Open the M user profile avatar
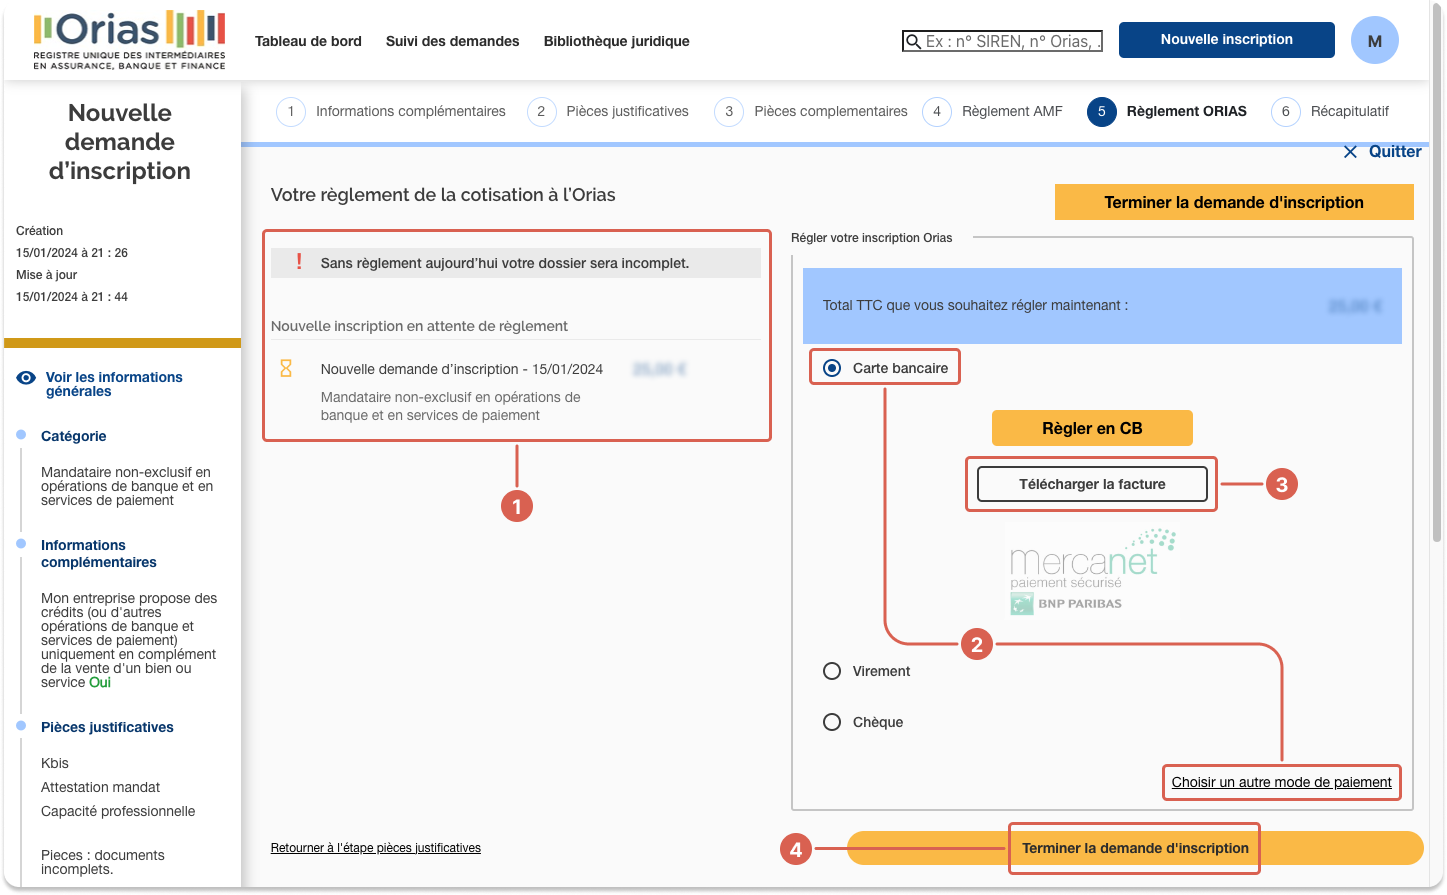Viewport: 1447px width, 895px height. (x=1374, y=40)
